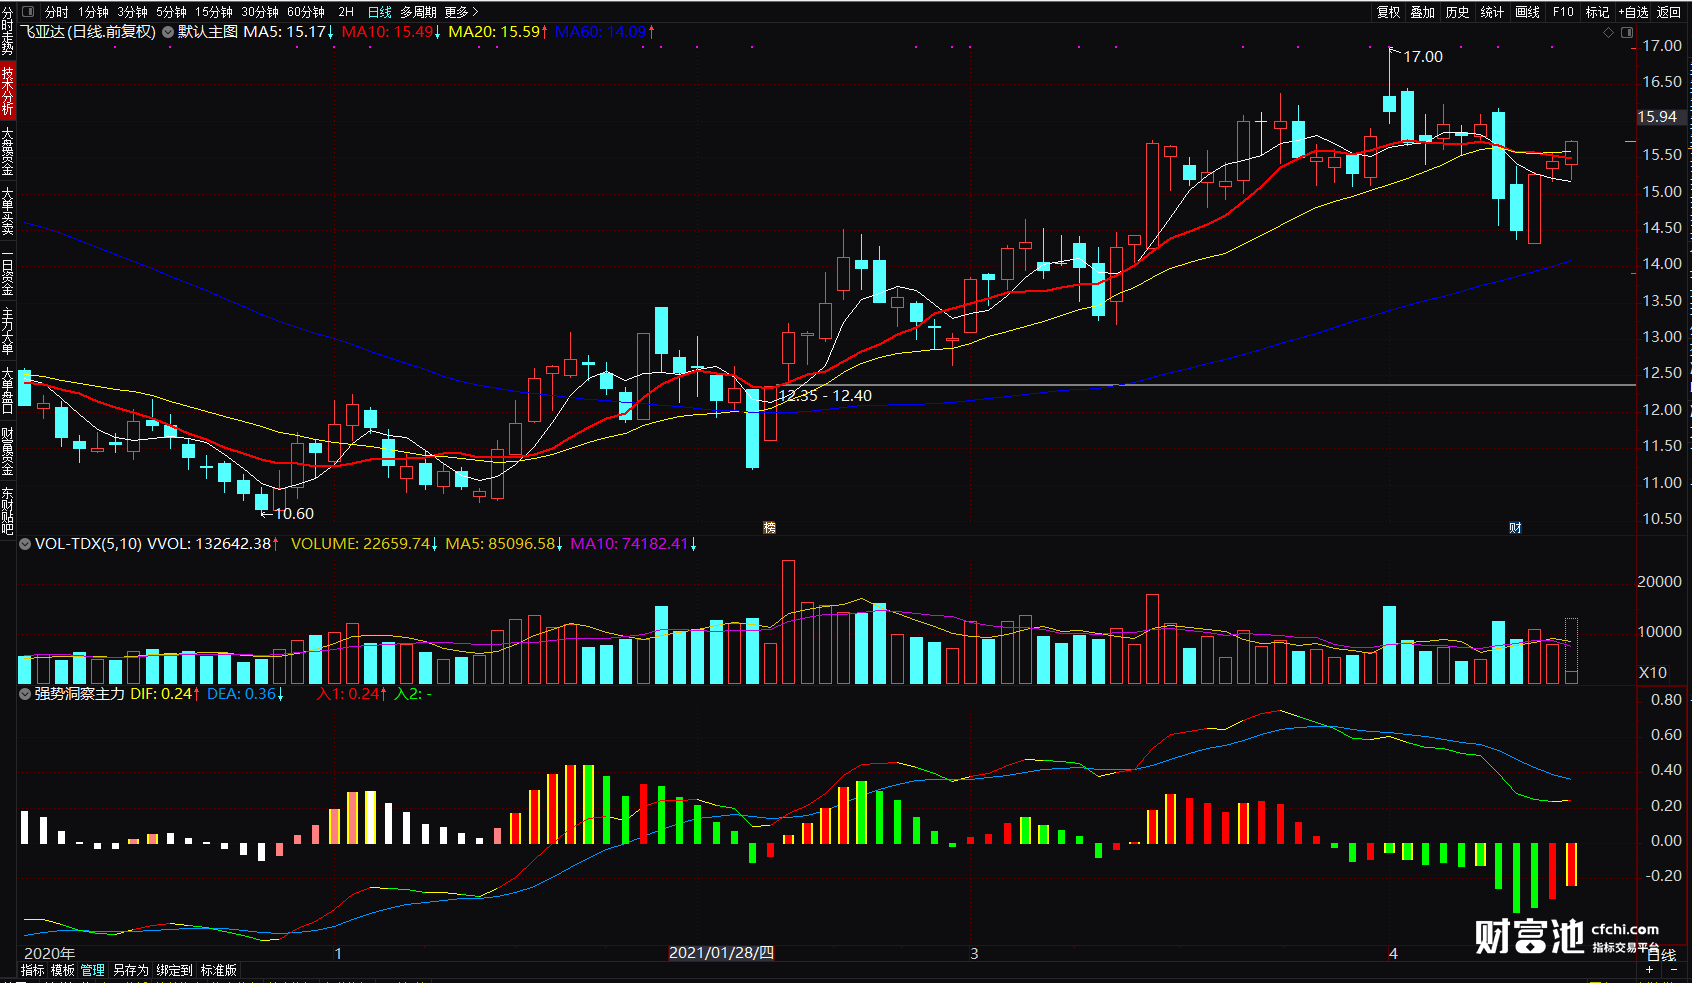The image size is (1692, 983).
Task: Add stock via +自选
Action: 1632,12
